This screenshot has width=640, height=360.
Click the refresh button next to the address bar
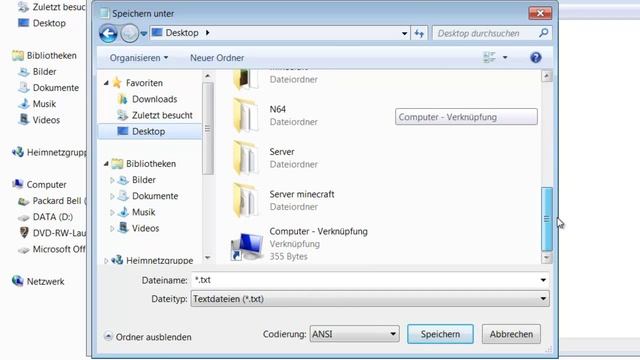pyautogui.click(x=419, y=33)
